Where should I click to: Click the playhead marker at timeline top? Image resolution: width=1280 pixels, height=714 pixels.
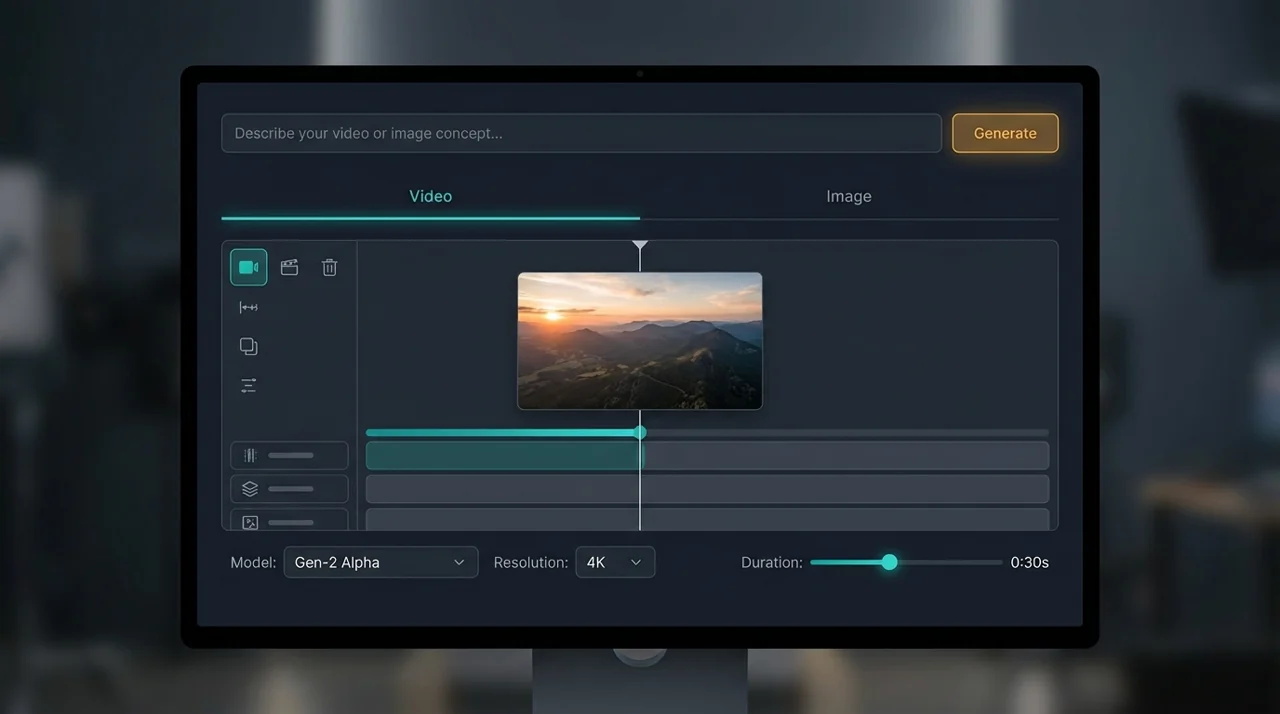(x=640, y=245)
